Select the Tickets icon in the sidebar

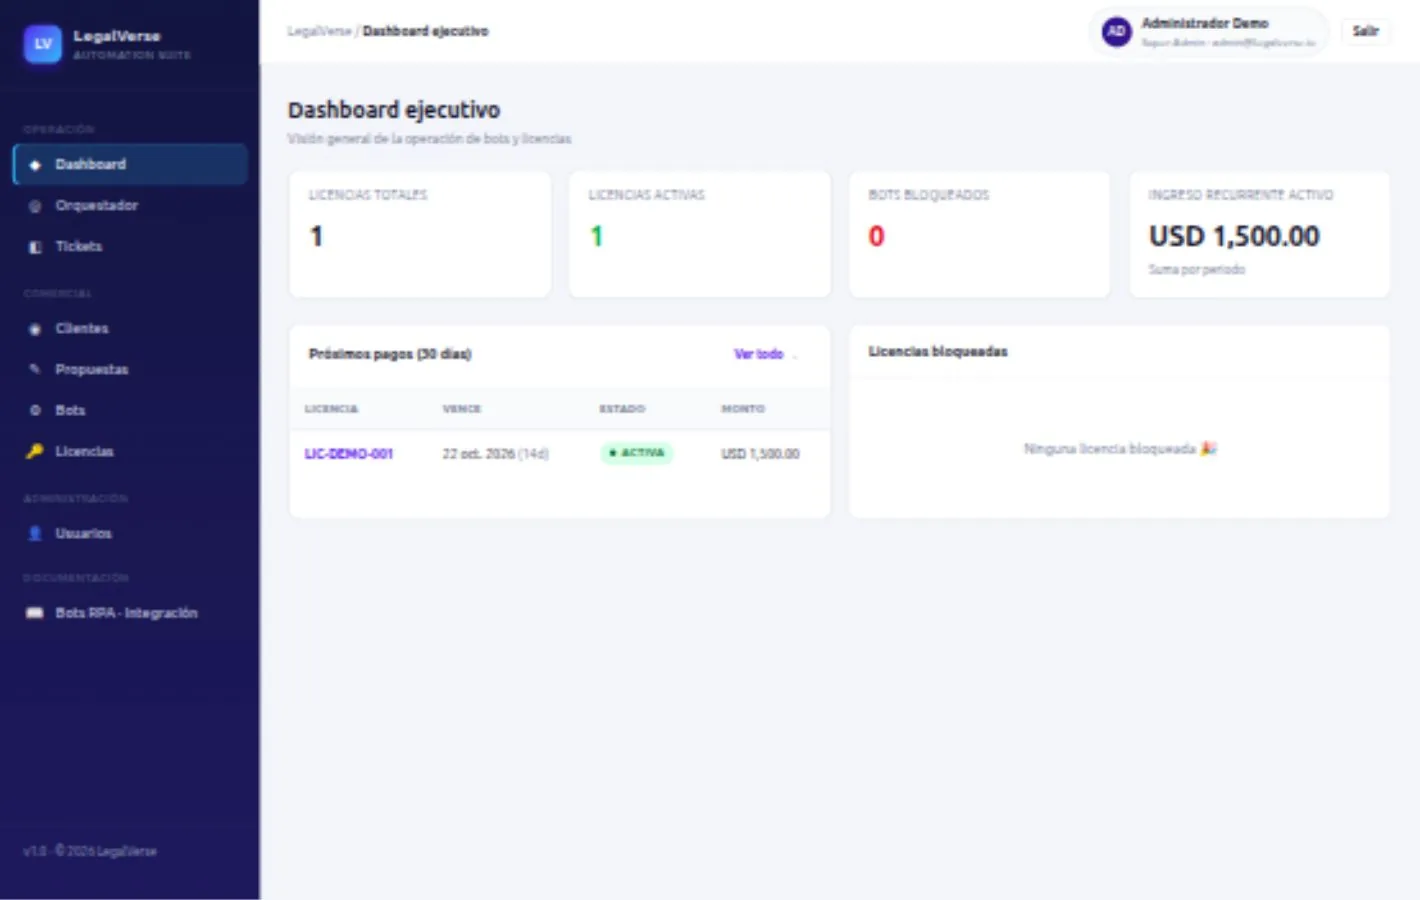(x=35, y=247)
